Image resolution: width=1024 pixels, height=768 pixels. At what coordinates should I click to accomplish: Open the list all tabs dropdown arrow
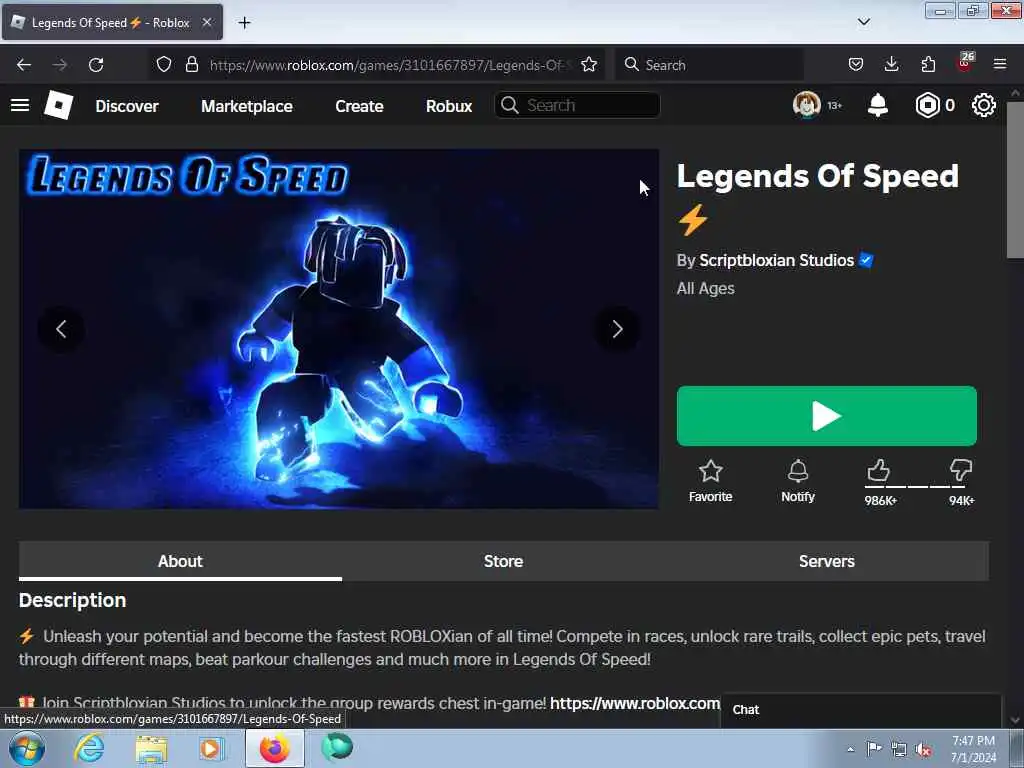pos(863,22)
